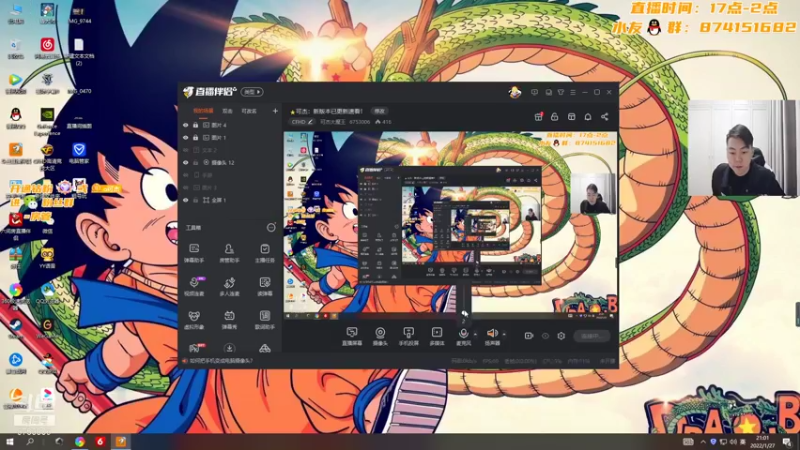Open the 歌词助手 tool
Screen dimensions: 800x450
pyautogui.click(x=264, y=320)
